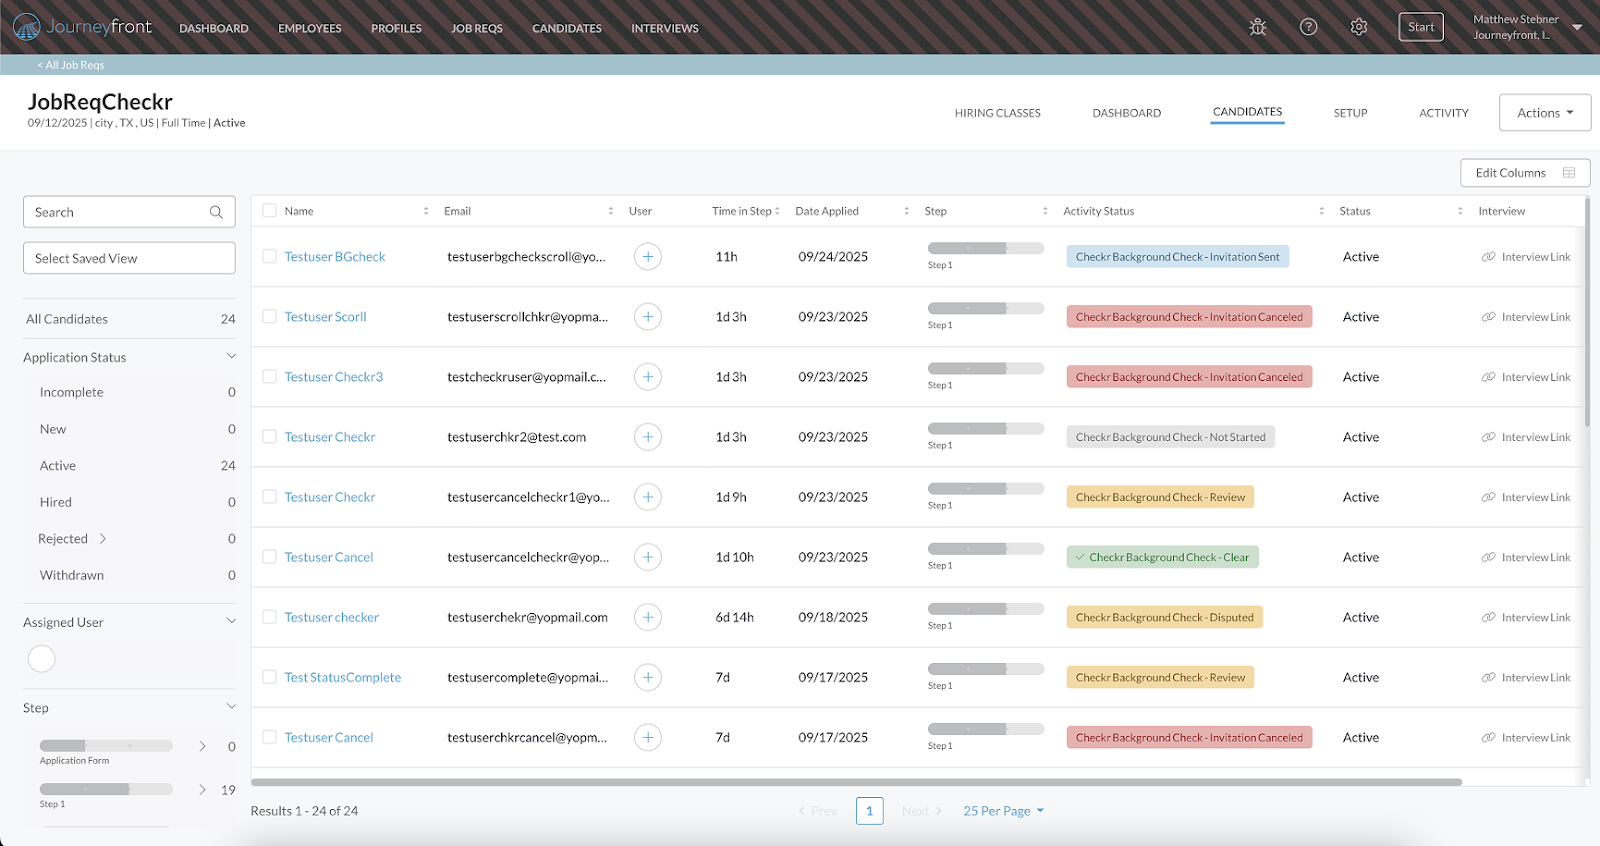The width and height of the screenshot is (1600, 846).
Task: Add user for Test StatusComplete row
Action: coord(648,677)
